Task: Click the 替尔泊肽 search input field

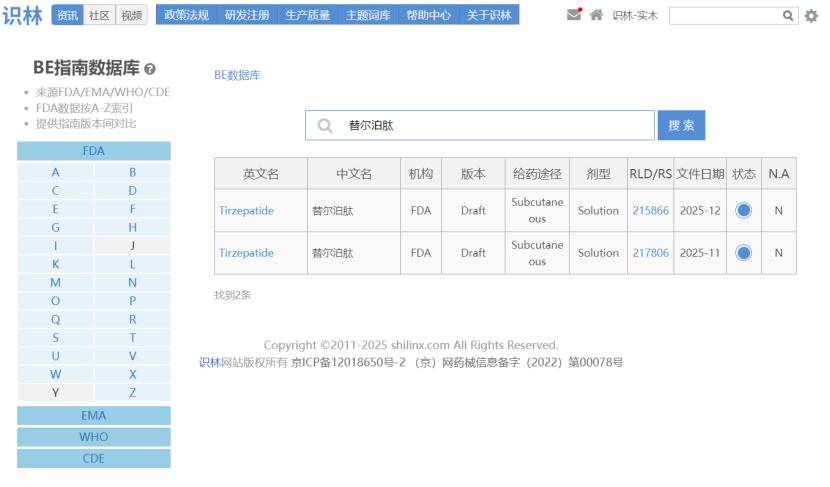Action: (490, 126)
